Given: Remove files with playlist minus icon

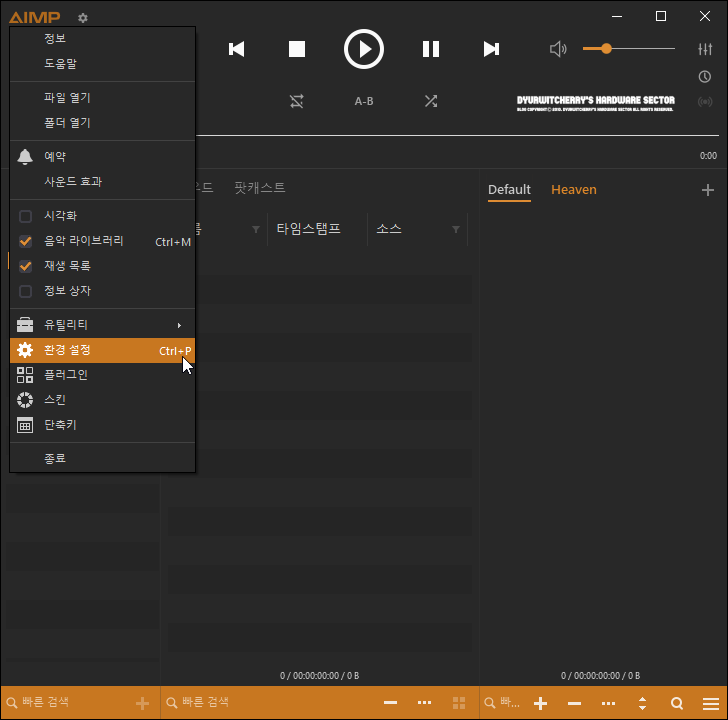Looking at the screenshot, I should point(574,703).
